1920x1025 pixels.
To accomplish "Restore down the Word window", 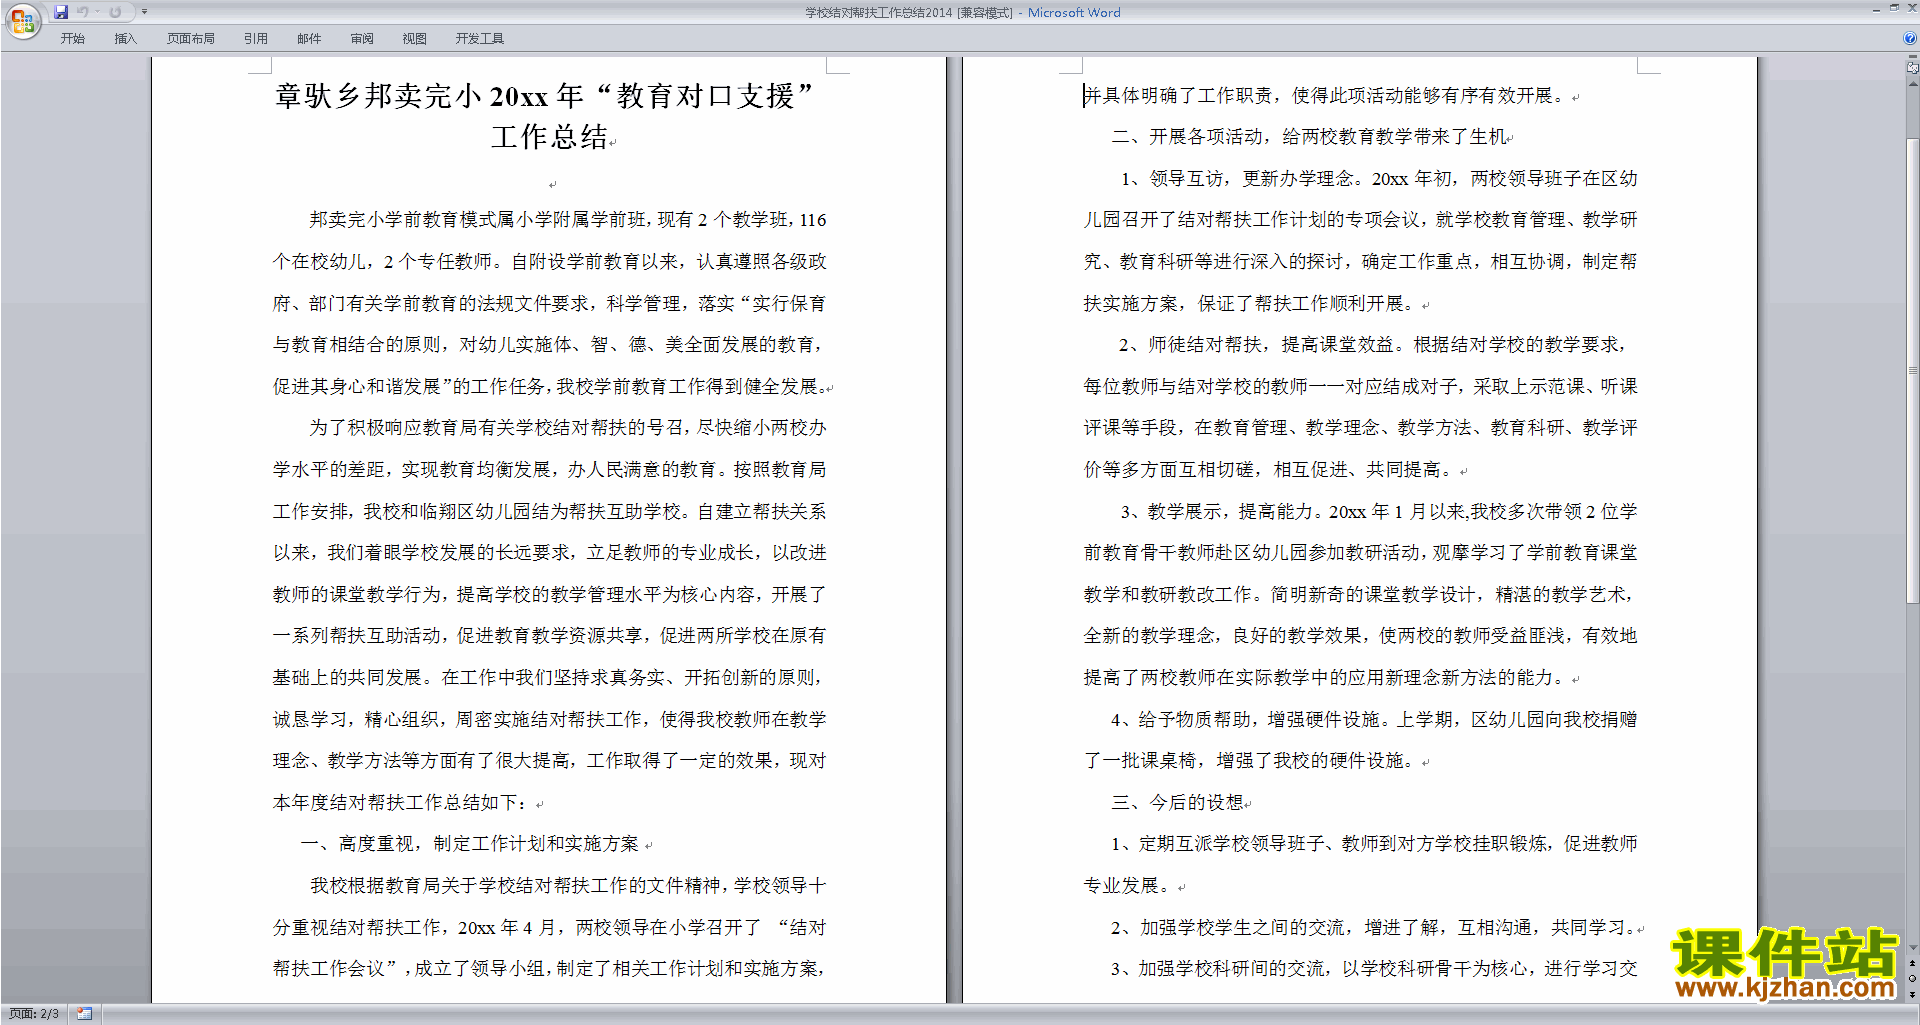I will [1894, 8].
